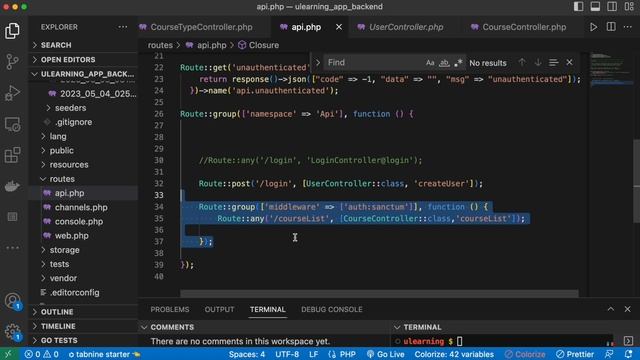The height and width of the screenshot is (360, 640).
Task: Customize layout from title bar
Action: point(629,7)
